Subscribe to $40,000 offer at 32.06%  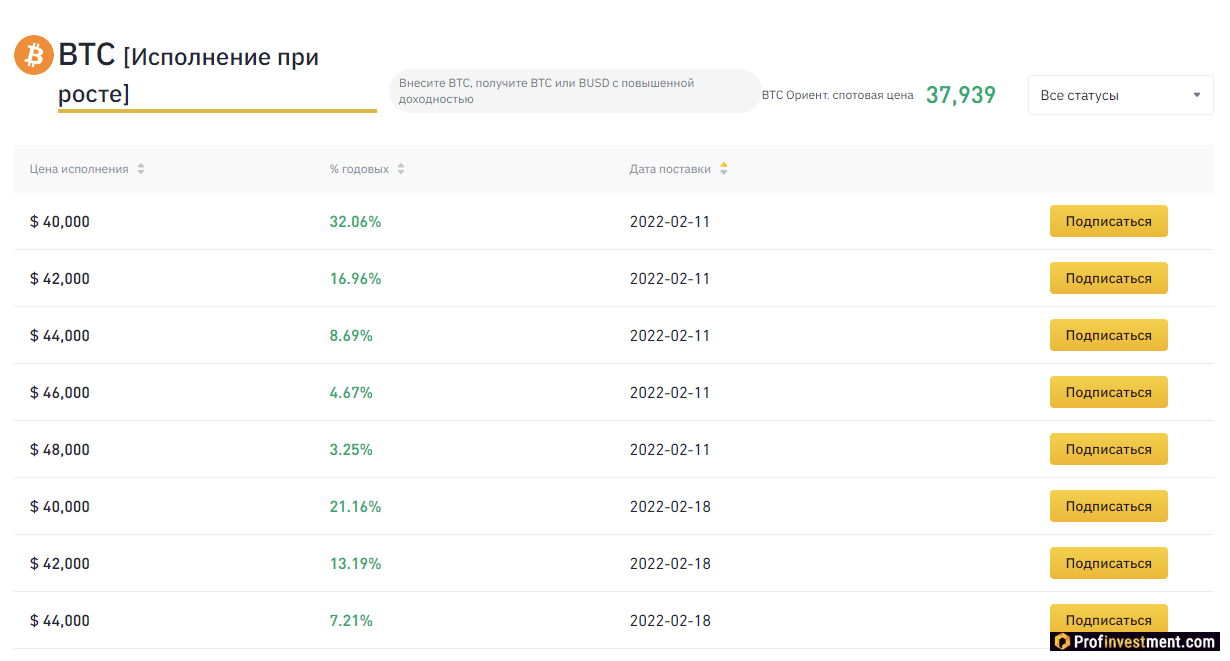[1108, 221]
